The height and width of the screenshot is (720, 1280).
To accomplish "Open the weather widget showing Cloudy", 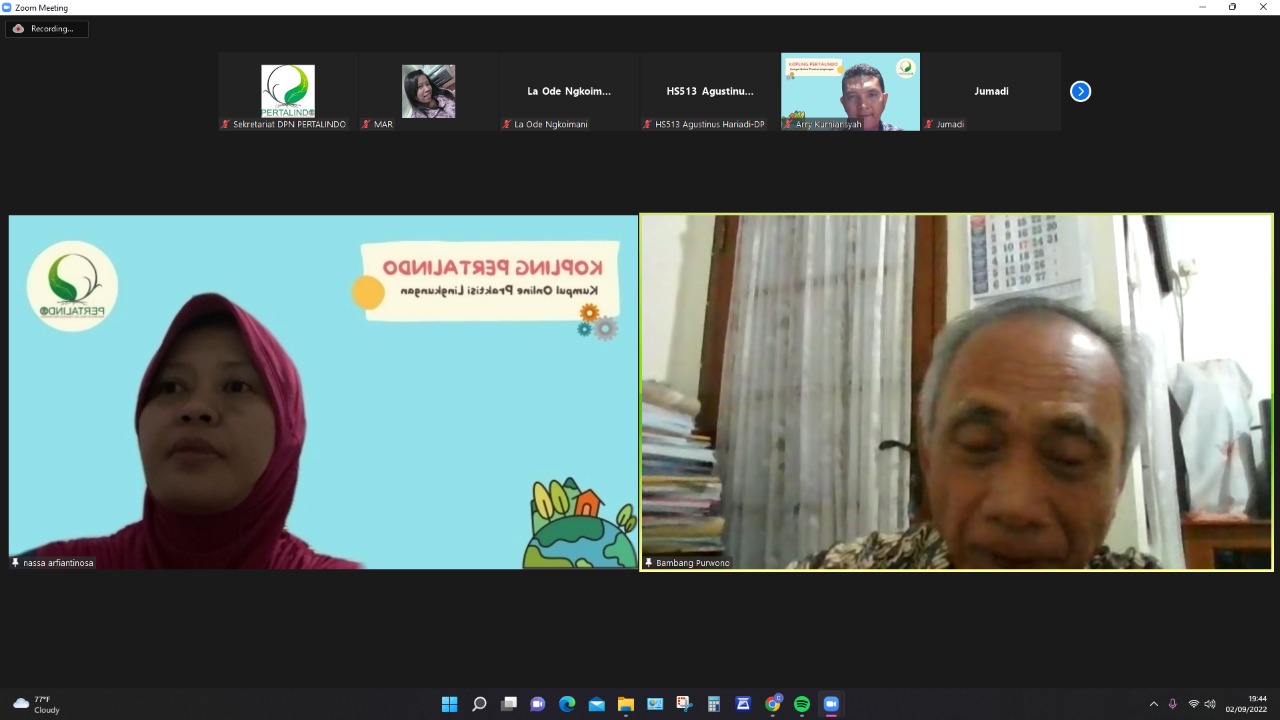I will pos(36,704).
